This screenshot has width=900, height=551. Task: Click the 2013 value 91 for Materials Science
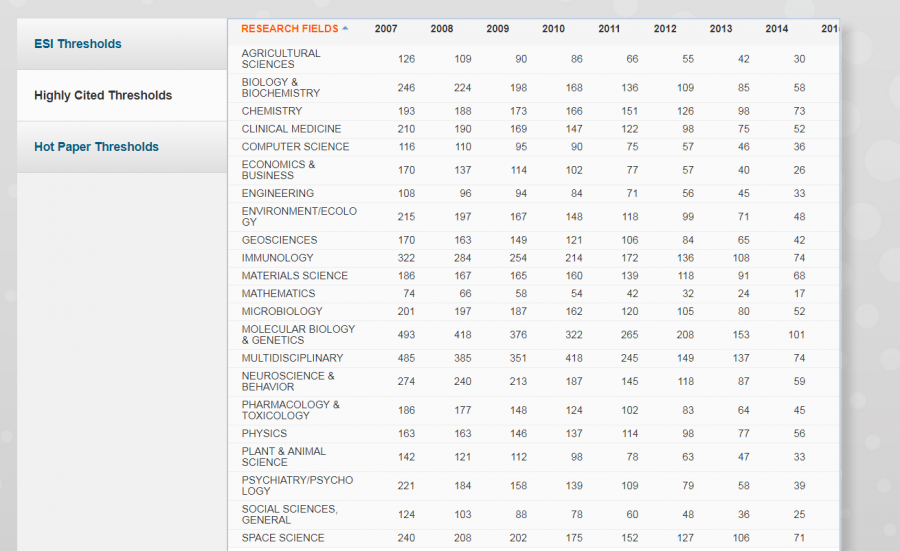tap(743, 276)
